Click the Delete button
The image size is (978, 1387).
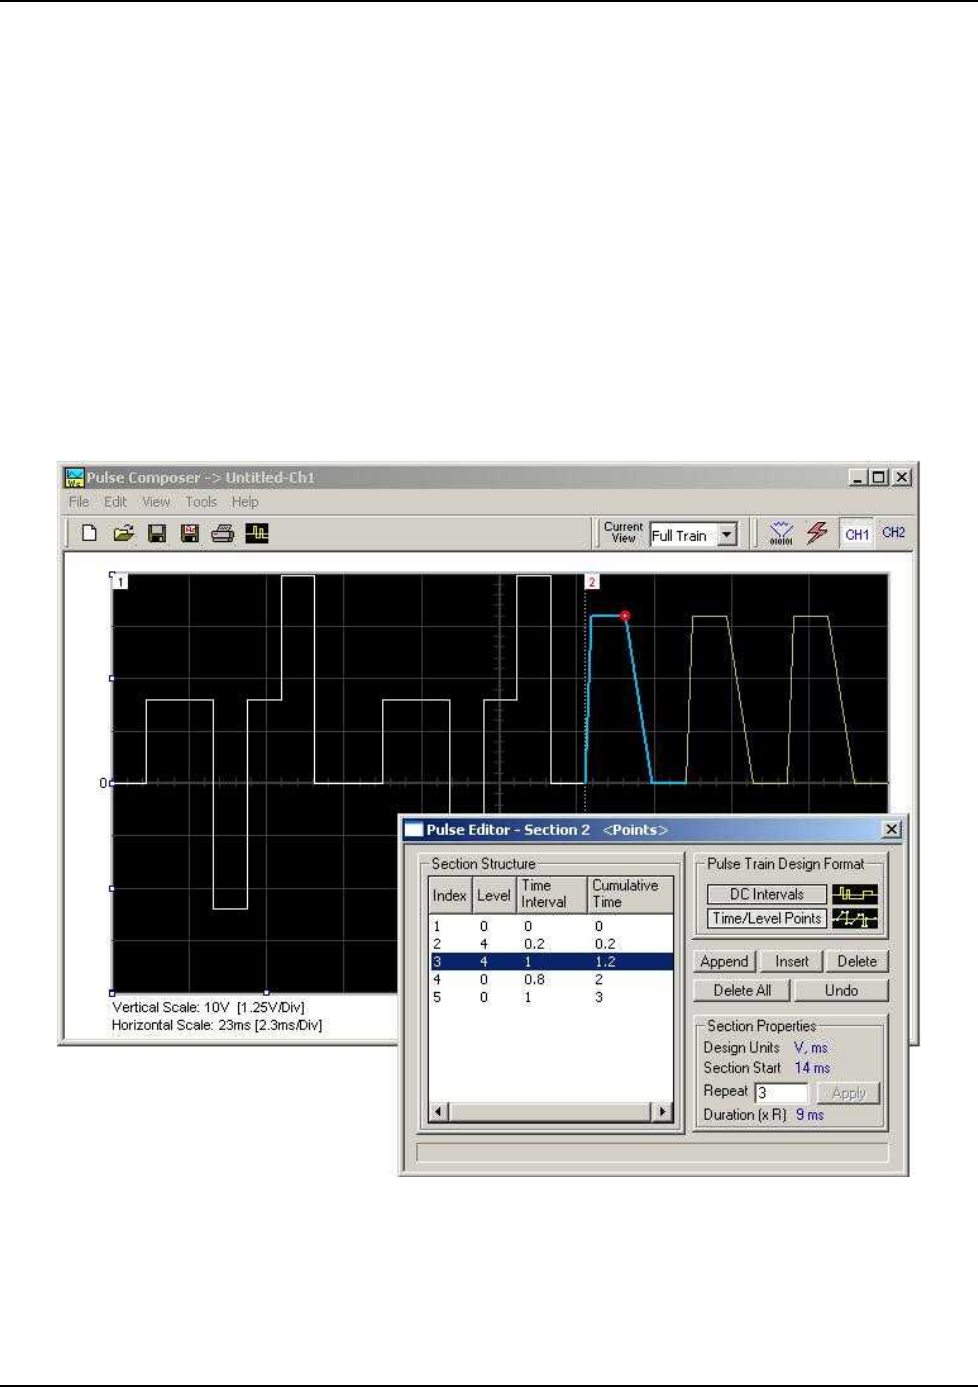[857, 961]
